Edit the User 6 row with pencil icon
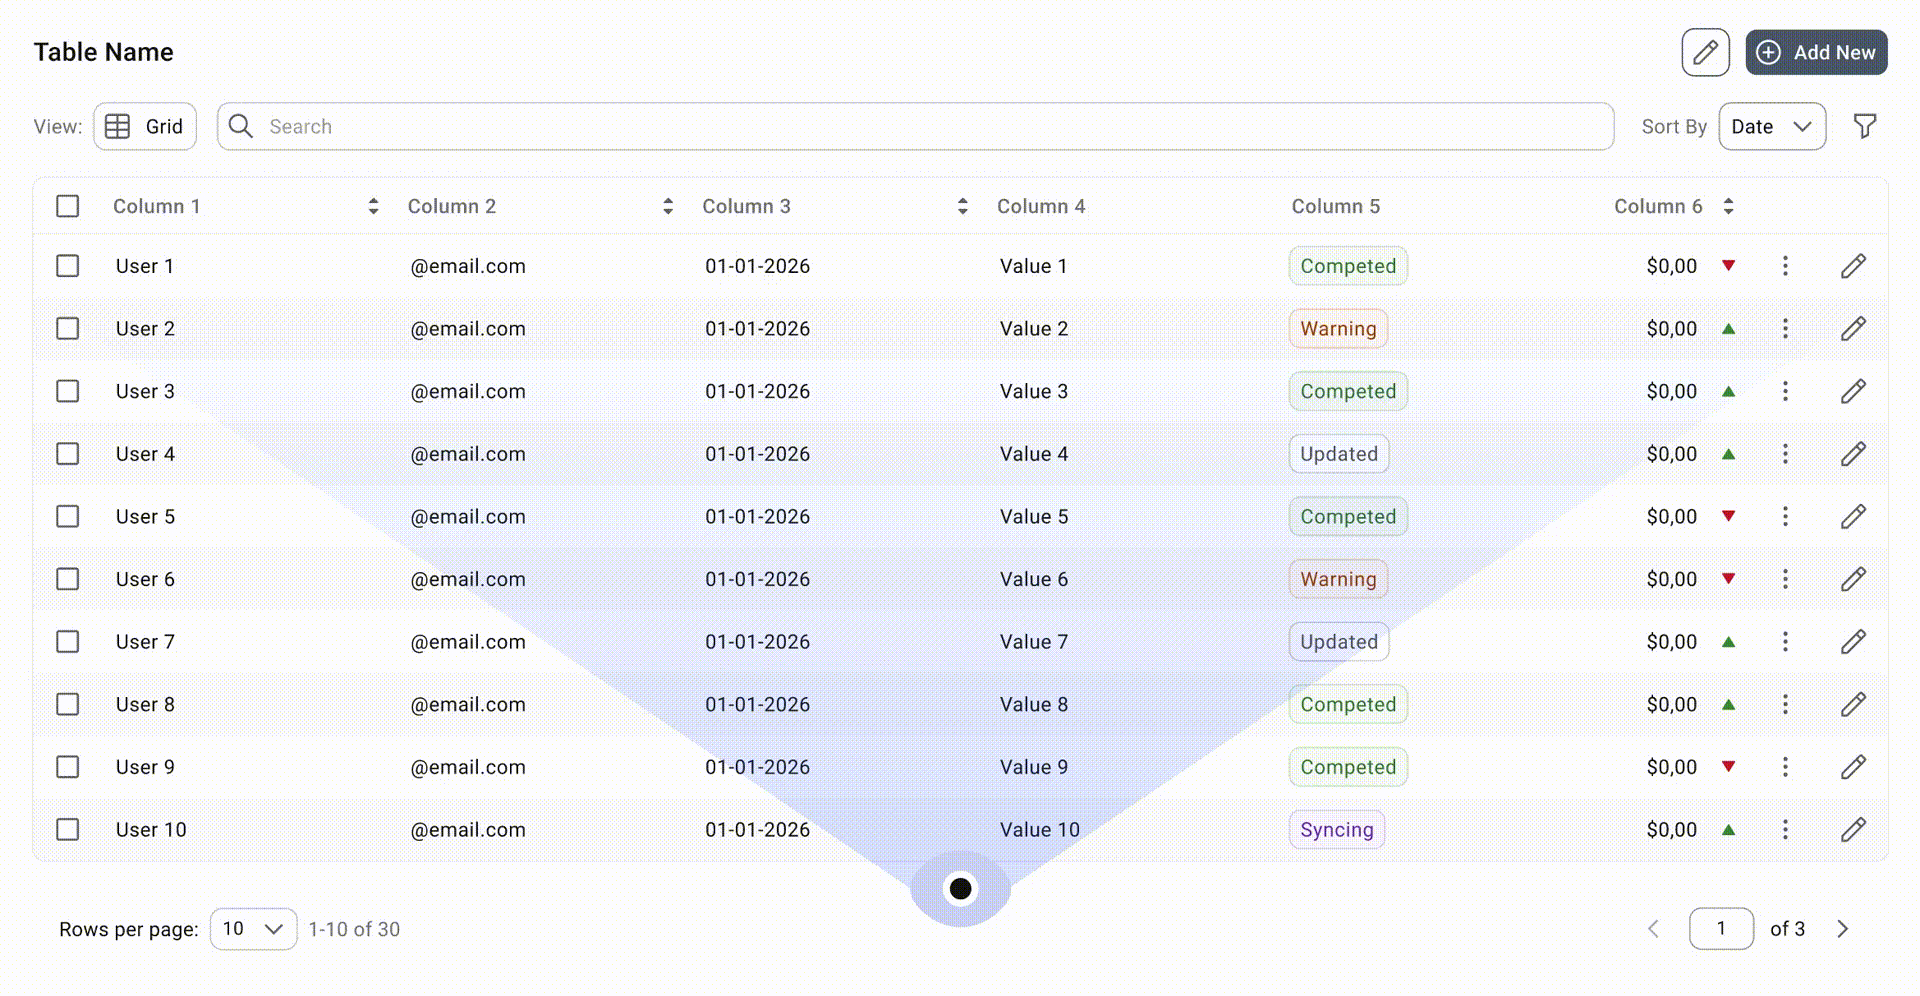This screenshot has height=996, width=1920. click(1853, 579)
